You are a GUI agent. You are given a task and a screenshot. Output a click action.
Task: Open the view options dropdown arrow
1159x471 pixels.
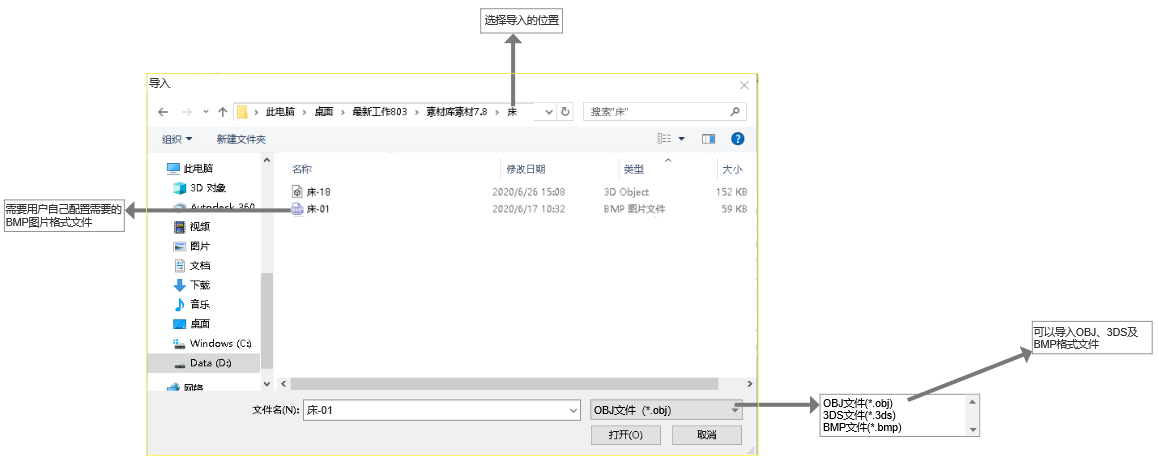pyautogui.click(x=682, y=139)
